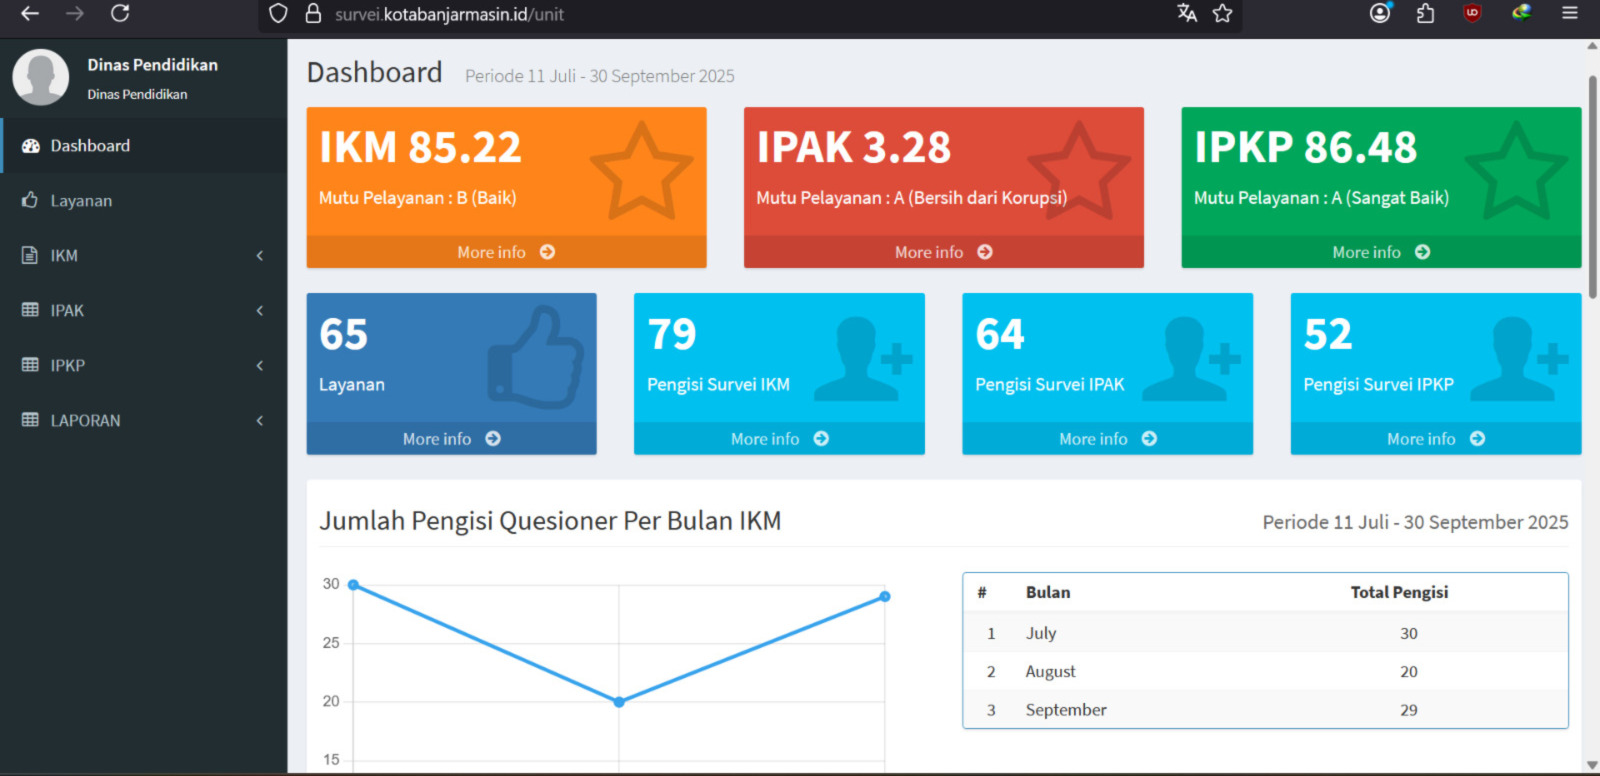The width and height of the screenshot is (1600, 776).
Task: Click the Dinas Pendidikan profile avatar
Action: point(41,77)
